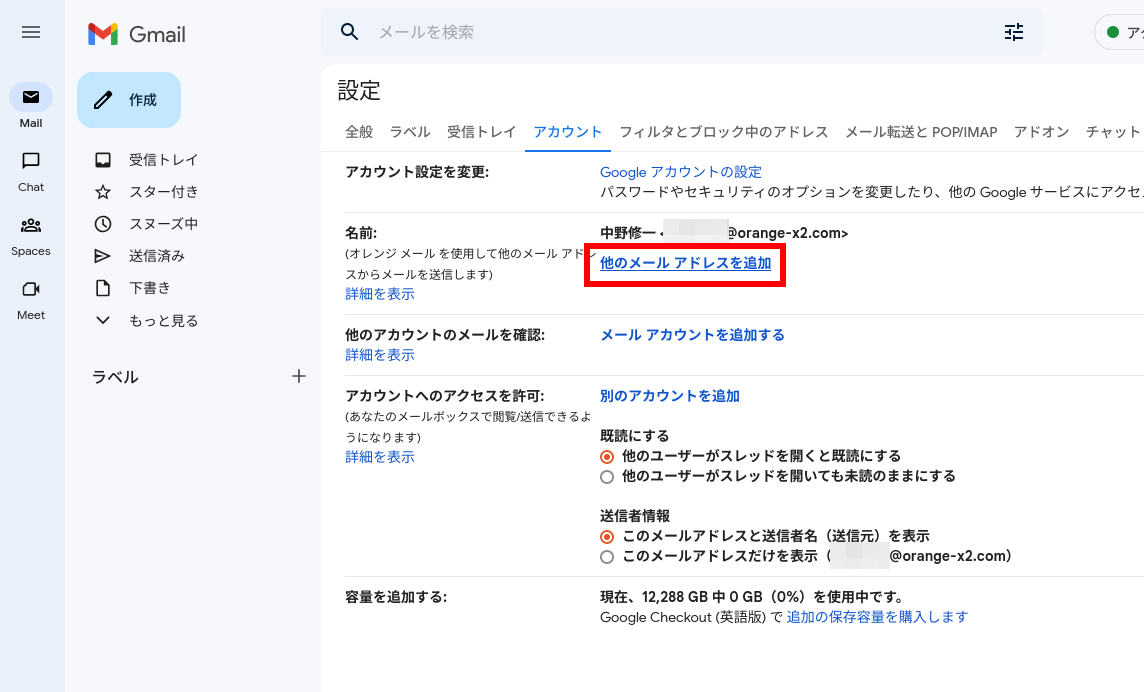Open the メール転送と POP/IMAP tab
Viewport: 1144px width, 692px height.
921,132
